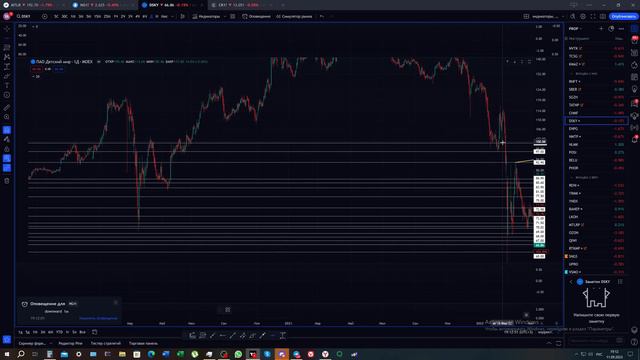This screenshot has height=360, width=640.
Task: Open the Редактор Pine tab
Action: [70, 343]
